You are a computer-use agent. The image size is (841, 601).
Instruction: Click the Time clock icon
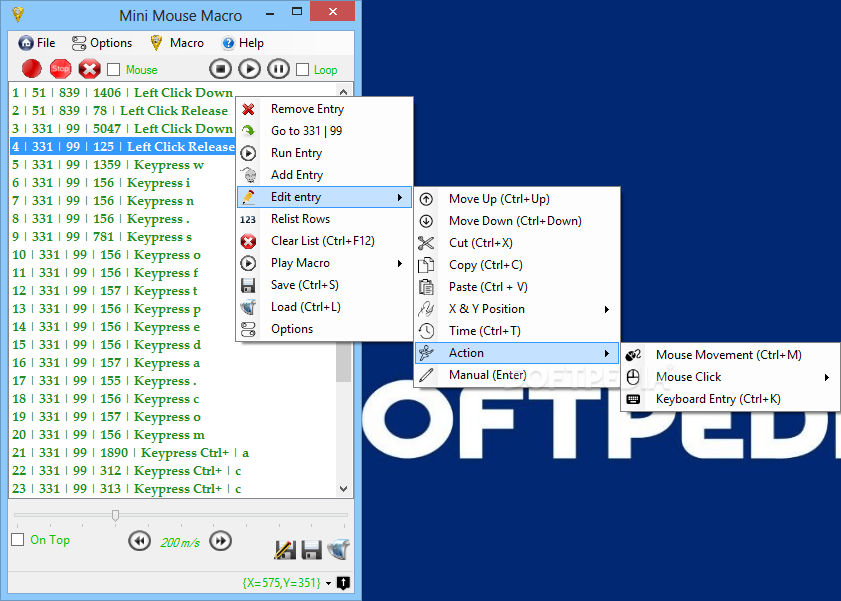pyautogui.click(x=426, y=331)
